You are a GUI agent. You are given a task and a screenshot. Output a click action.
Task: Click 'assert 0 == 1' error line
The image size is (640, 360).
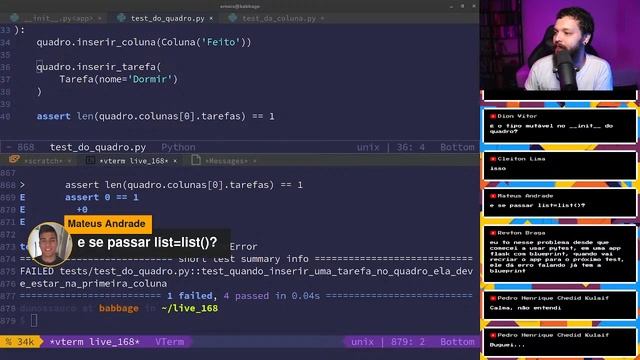102,197
